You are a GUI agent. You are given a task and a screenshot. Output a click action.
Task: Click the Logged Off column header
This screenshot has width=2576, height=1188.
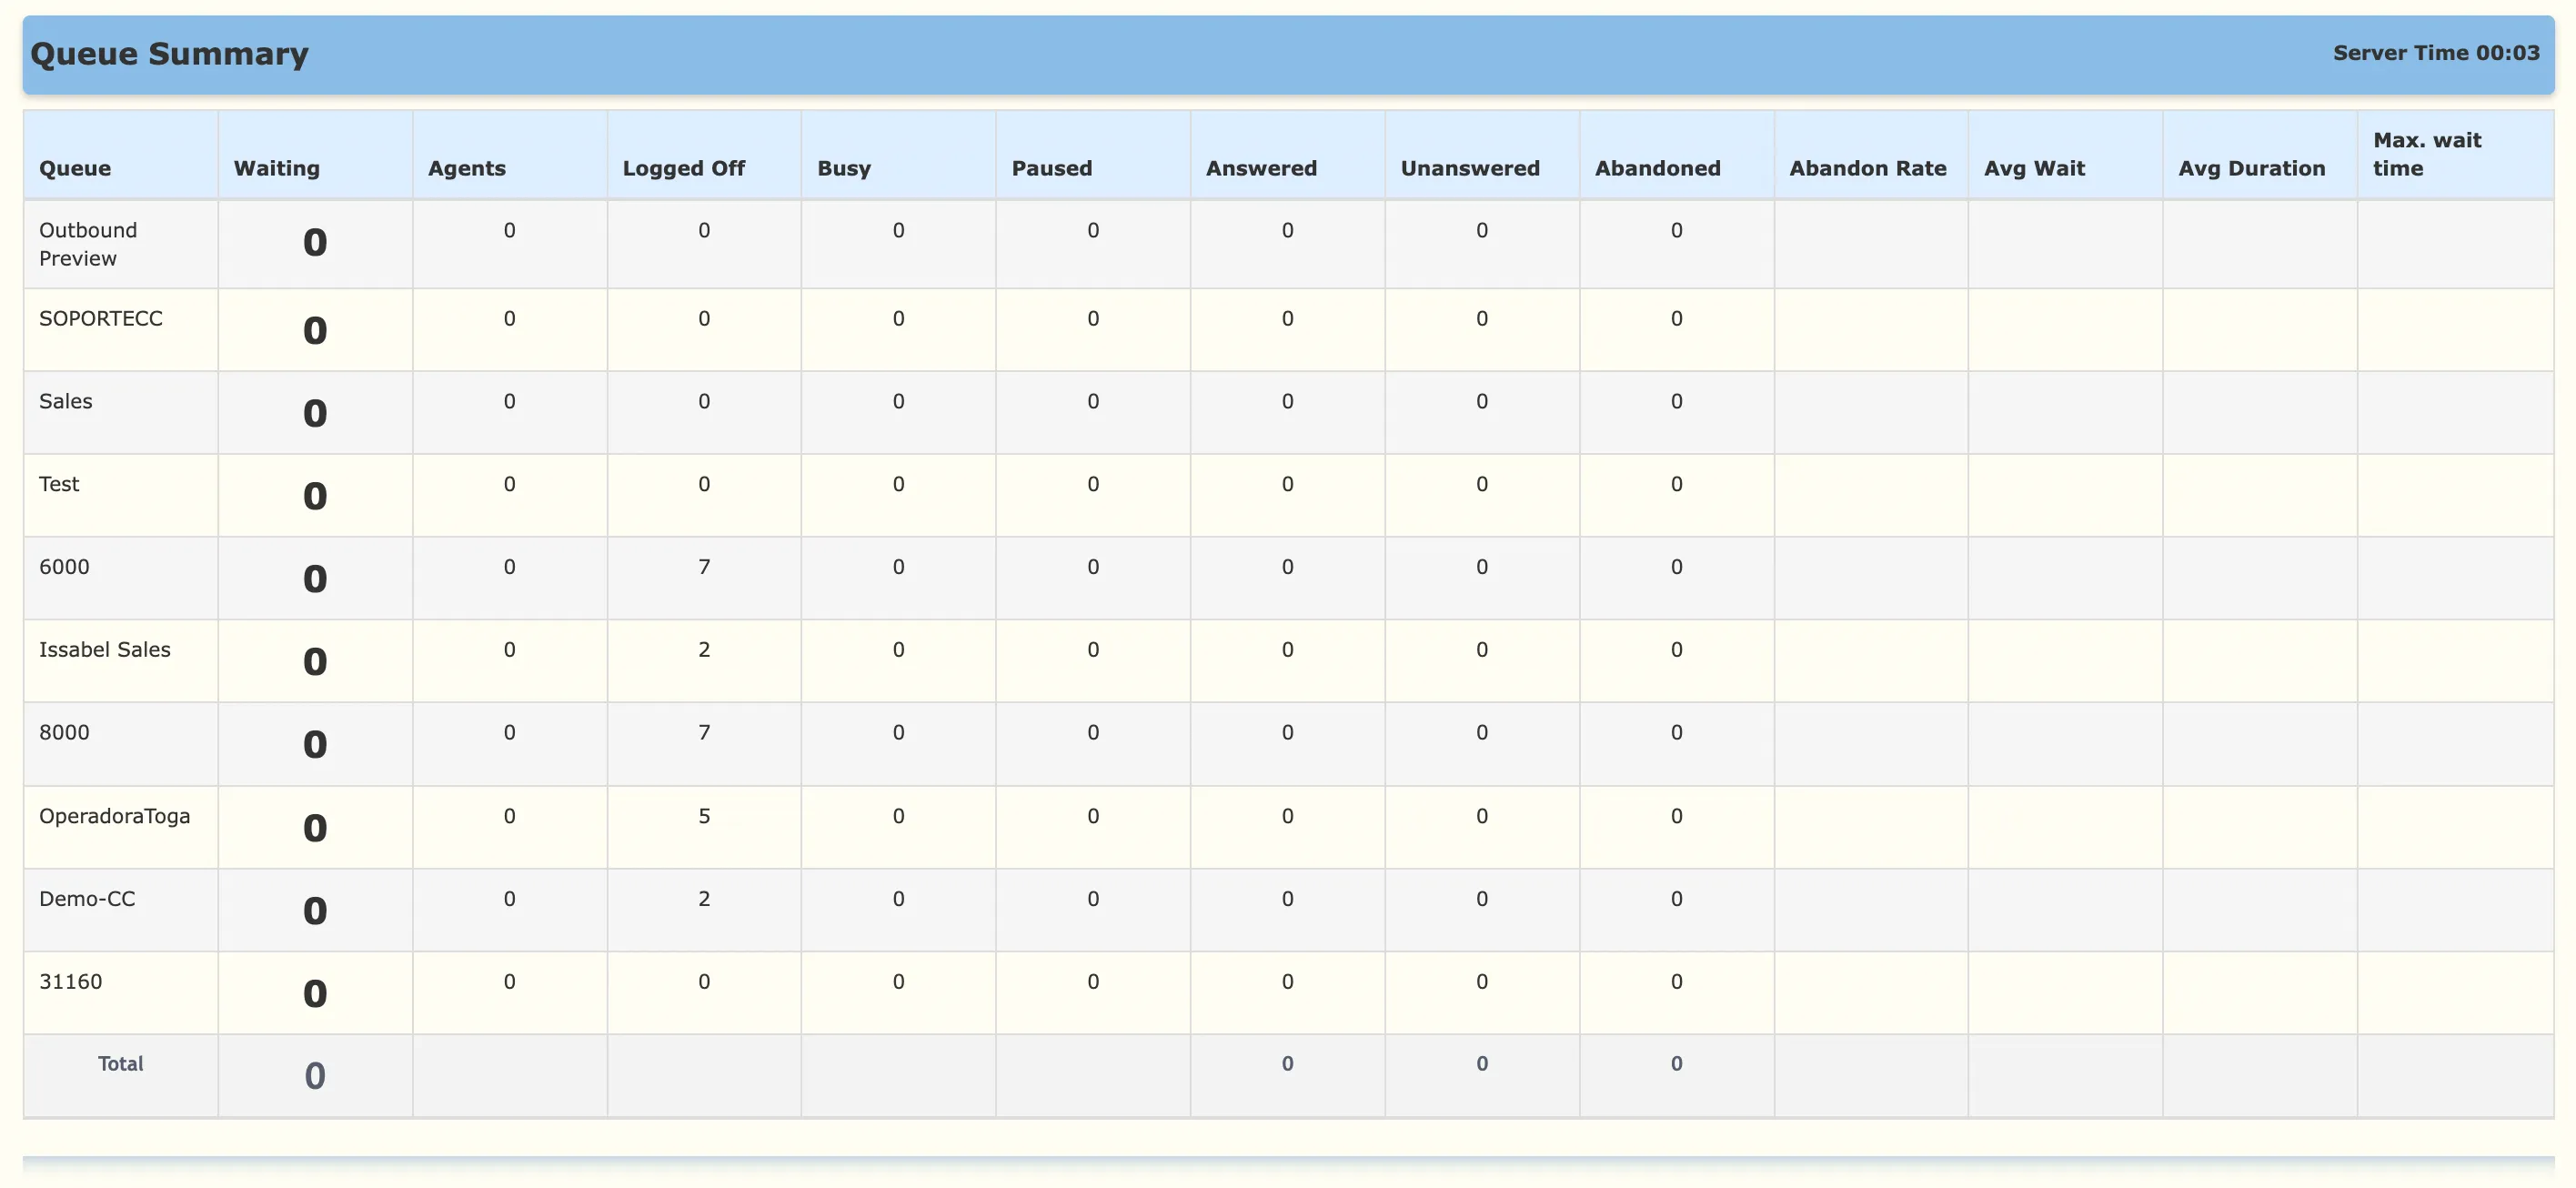[683, 168]
